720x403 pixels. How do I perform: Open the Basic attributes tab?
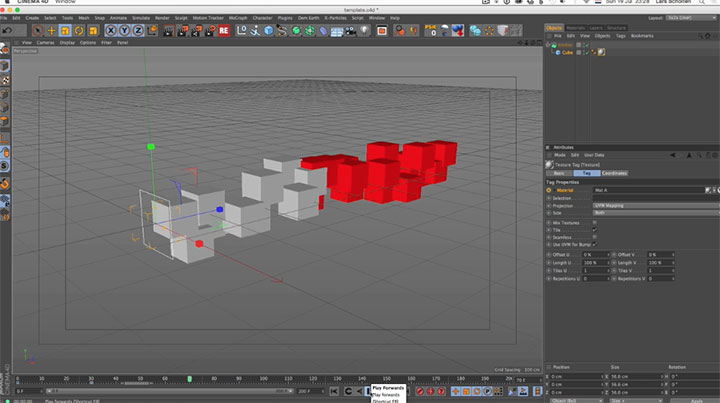click(x=559, y=173)
